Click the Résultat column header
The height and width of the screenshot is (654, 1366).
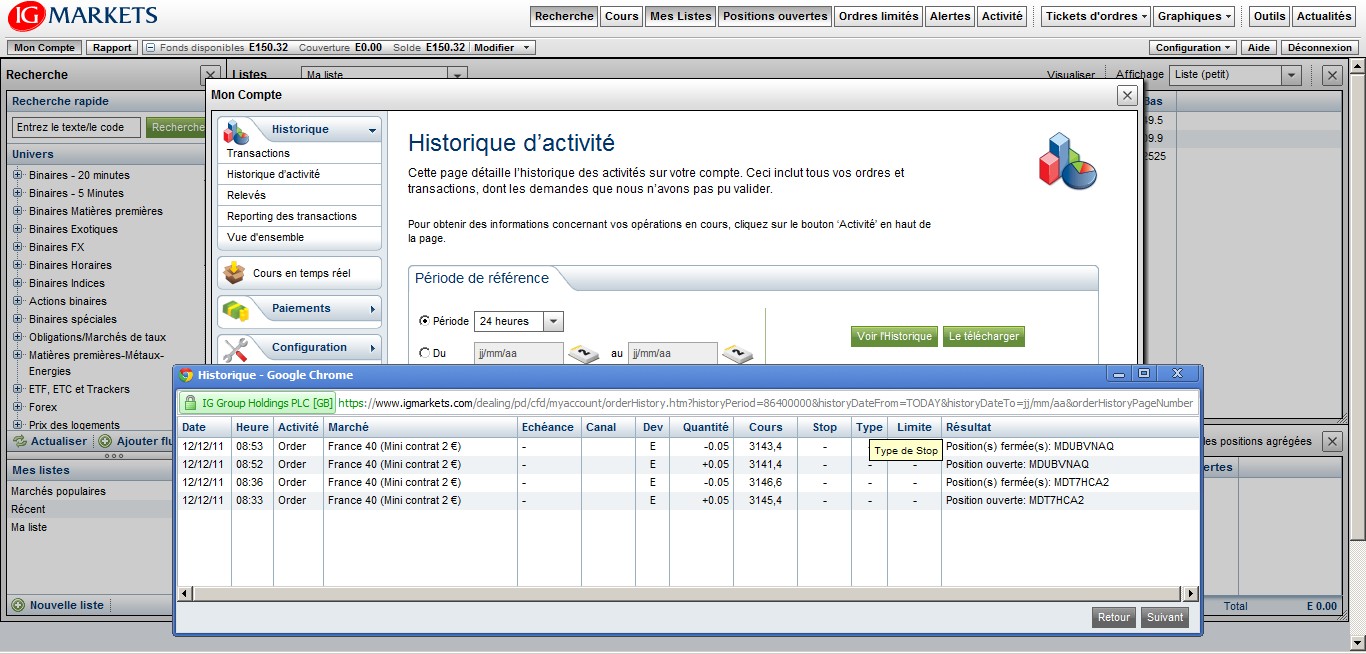coord(1070,427)
